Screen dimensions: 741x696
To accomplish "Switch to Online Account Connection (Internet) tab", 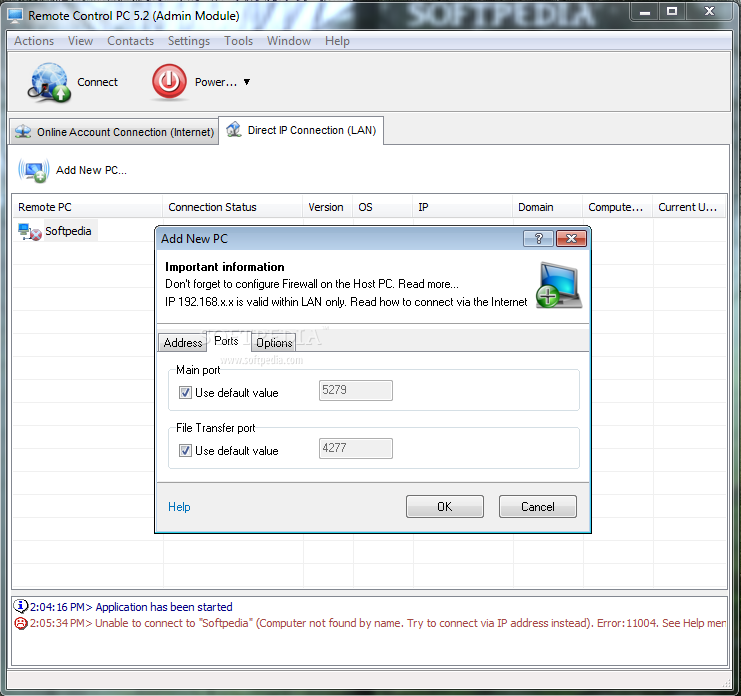I will pyautogui.click(x=114, y=132).
